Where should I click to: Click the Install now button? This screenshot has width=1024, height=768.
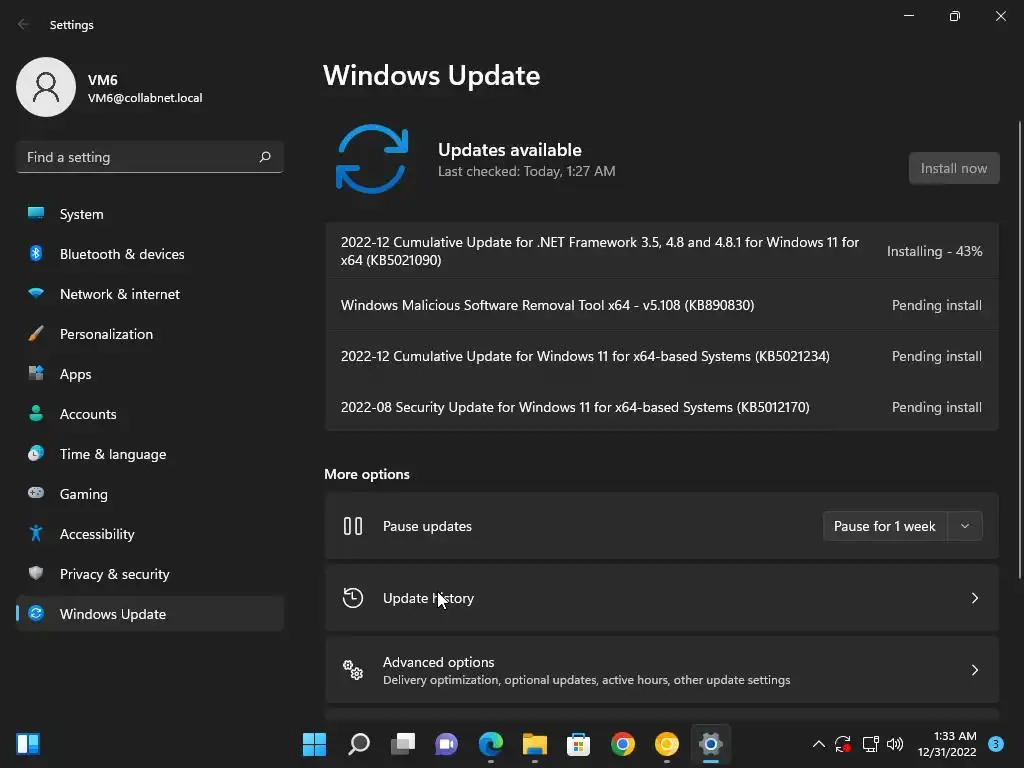[953, 168]
